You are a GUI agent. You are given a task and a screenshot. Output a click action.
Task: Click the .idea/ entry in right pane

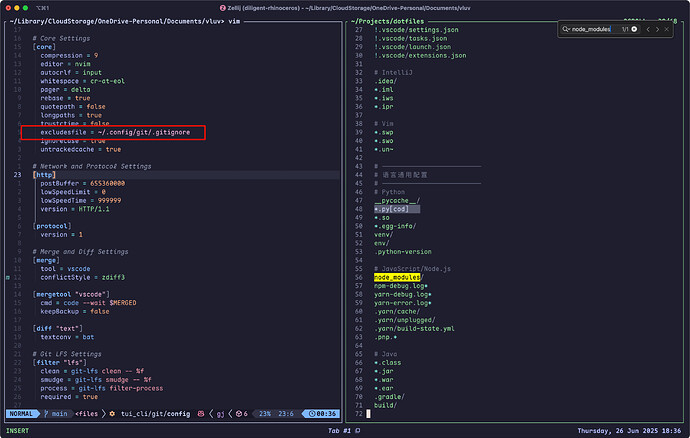(385, 81)
